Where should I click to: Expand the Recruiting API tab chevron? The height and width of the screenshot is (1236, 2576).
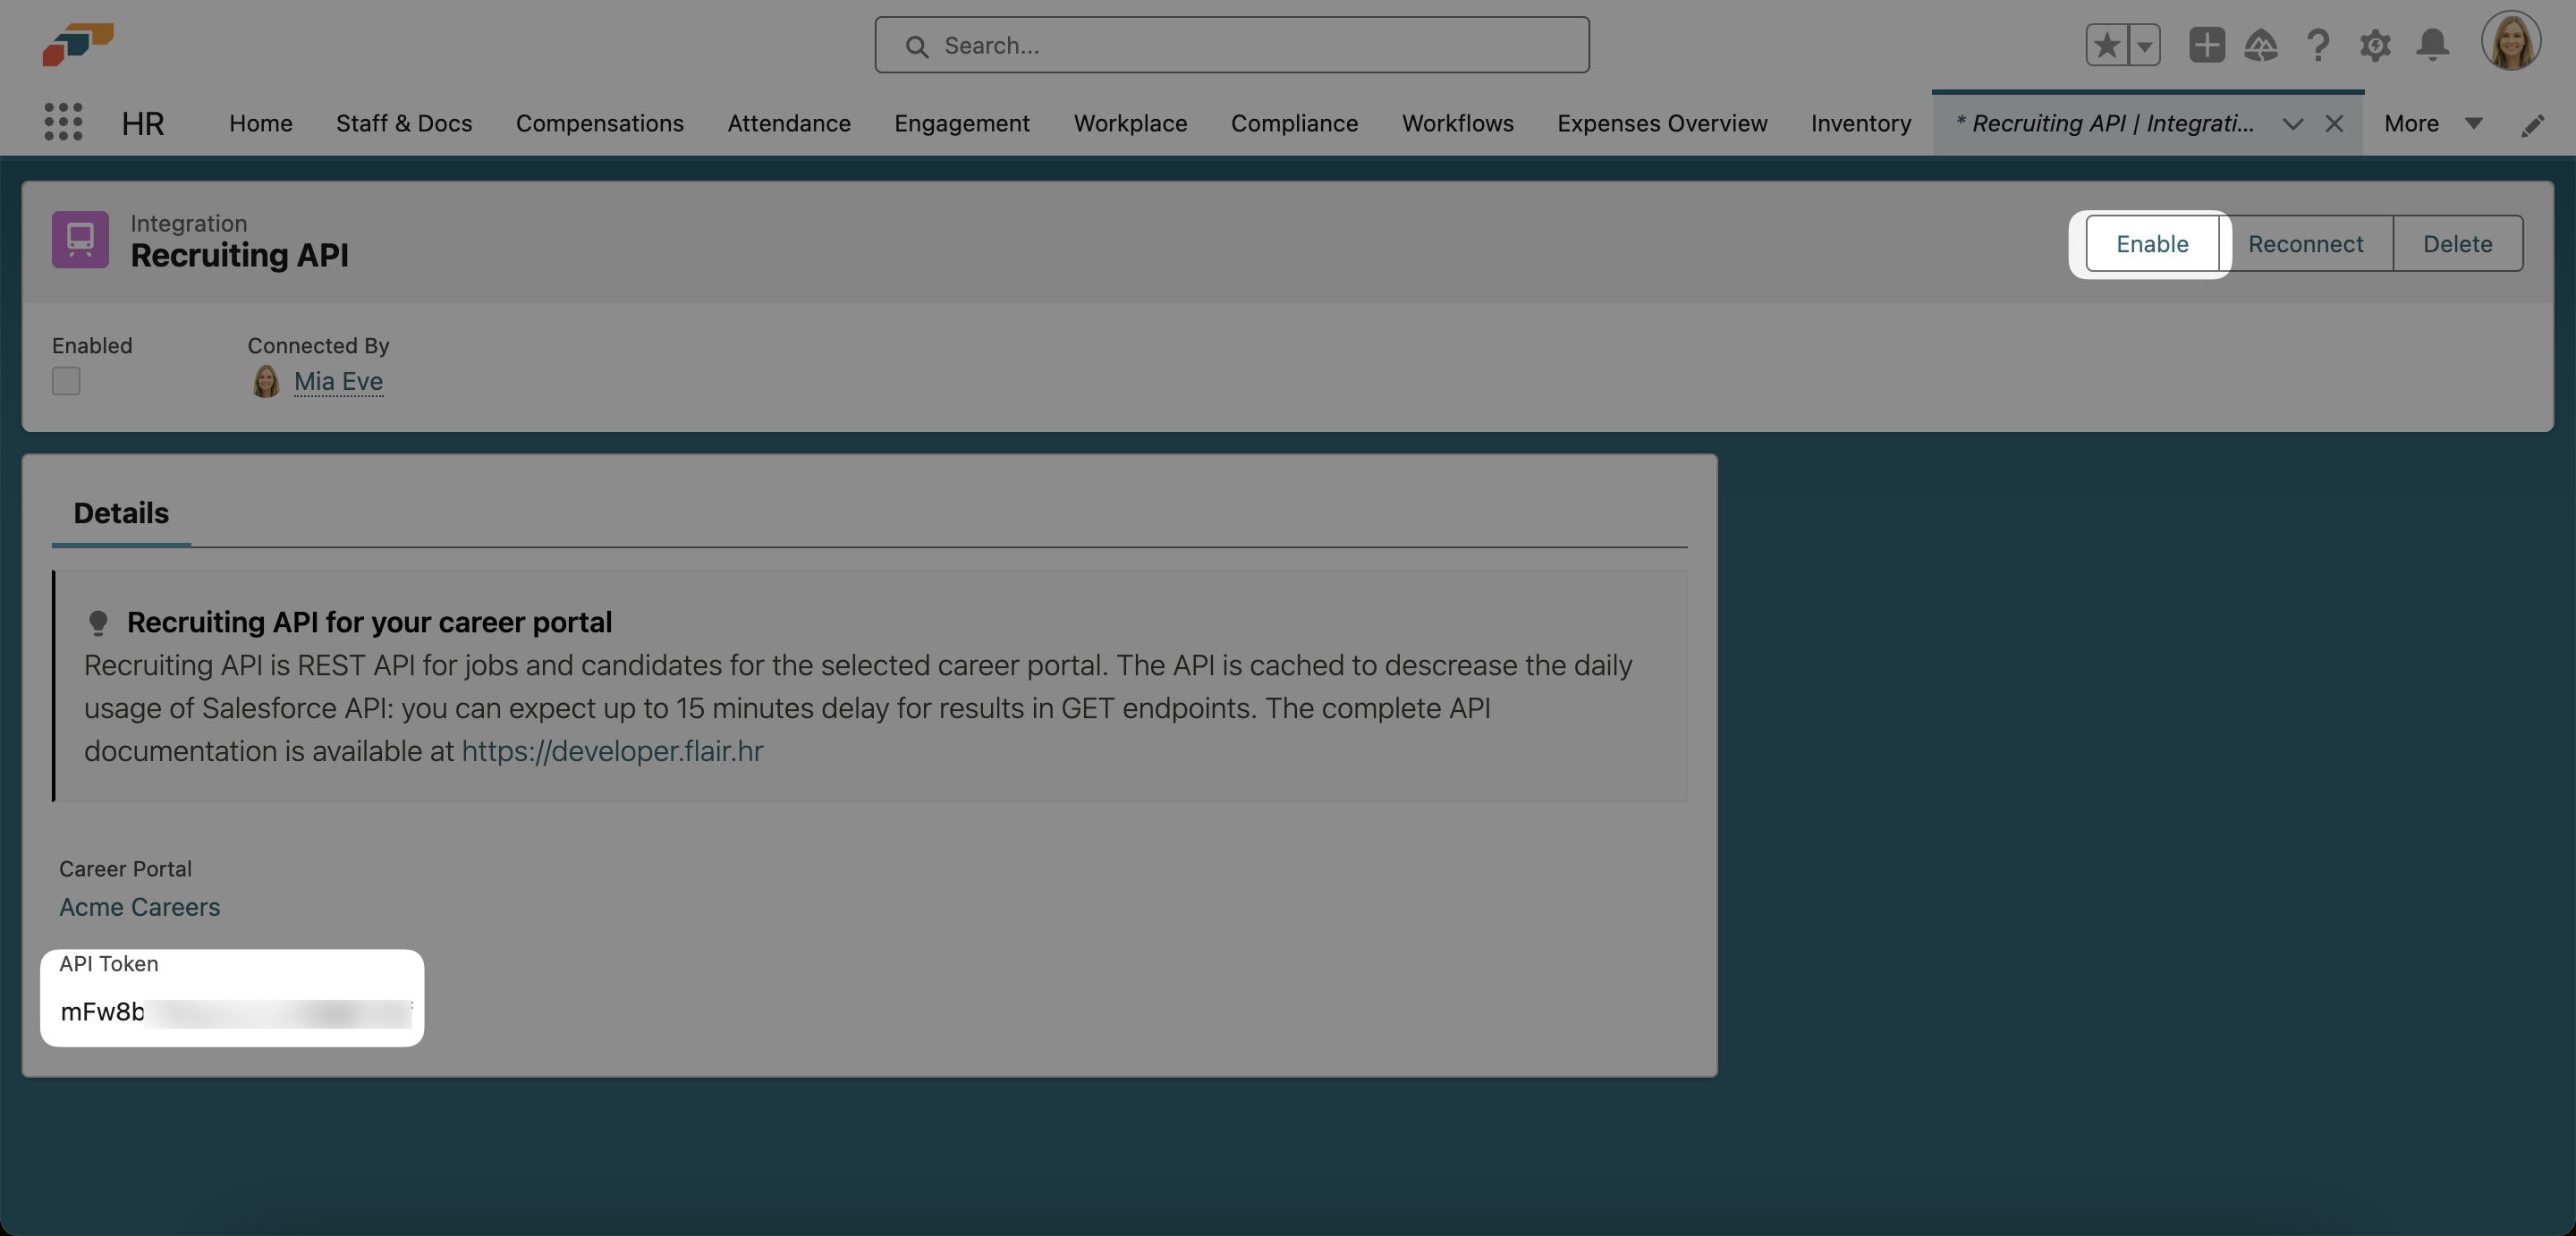2292,124
